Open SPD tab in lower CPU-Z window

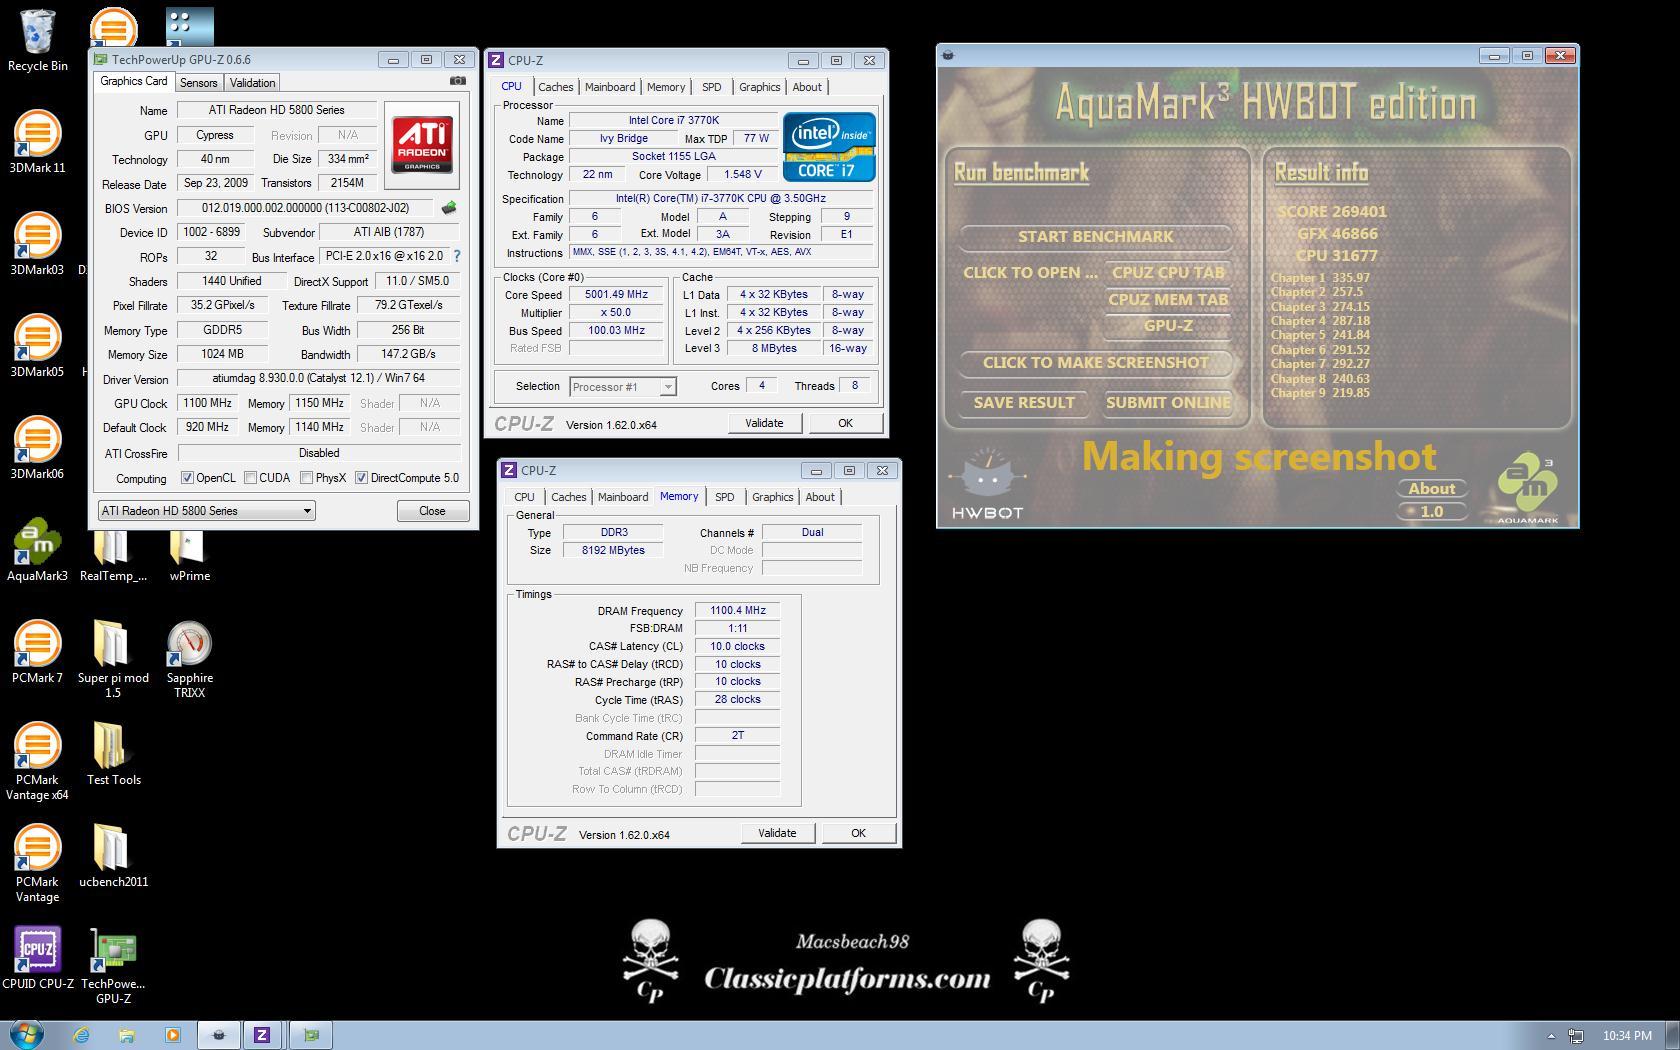click(725, 497)
